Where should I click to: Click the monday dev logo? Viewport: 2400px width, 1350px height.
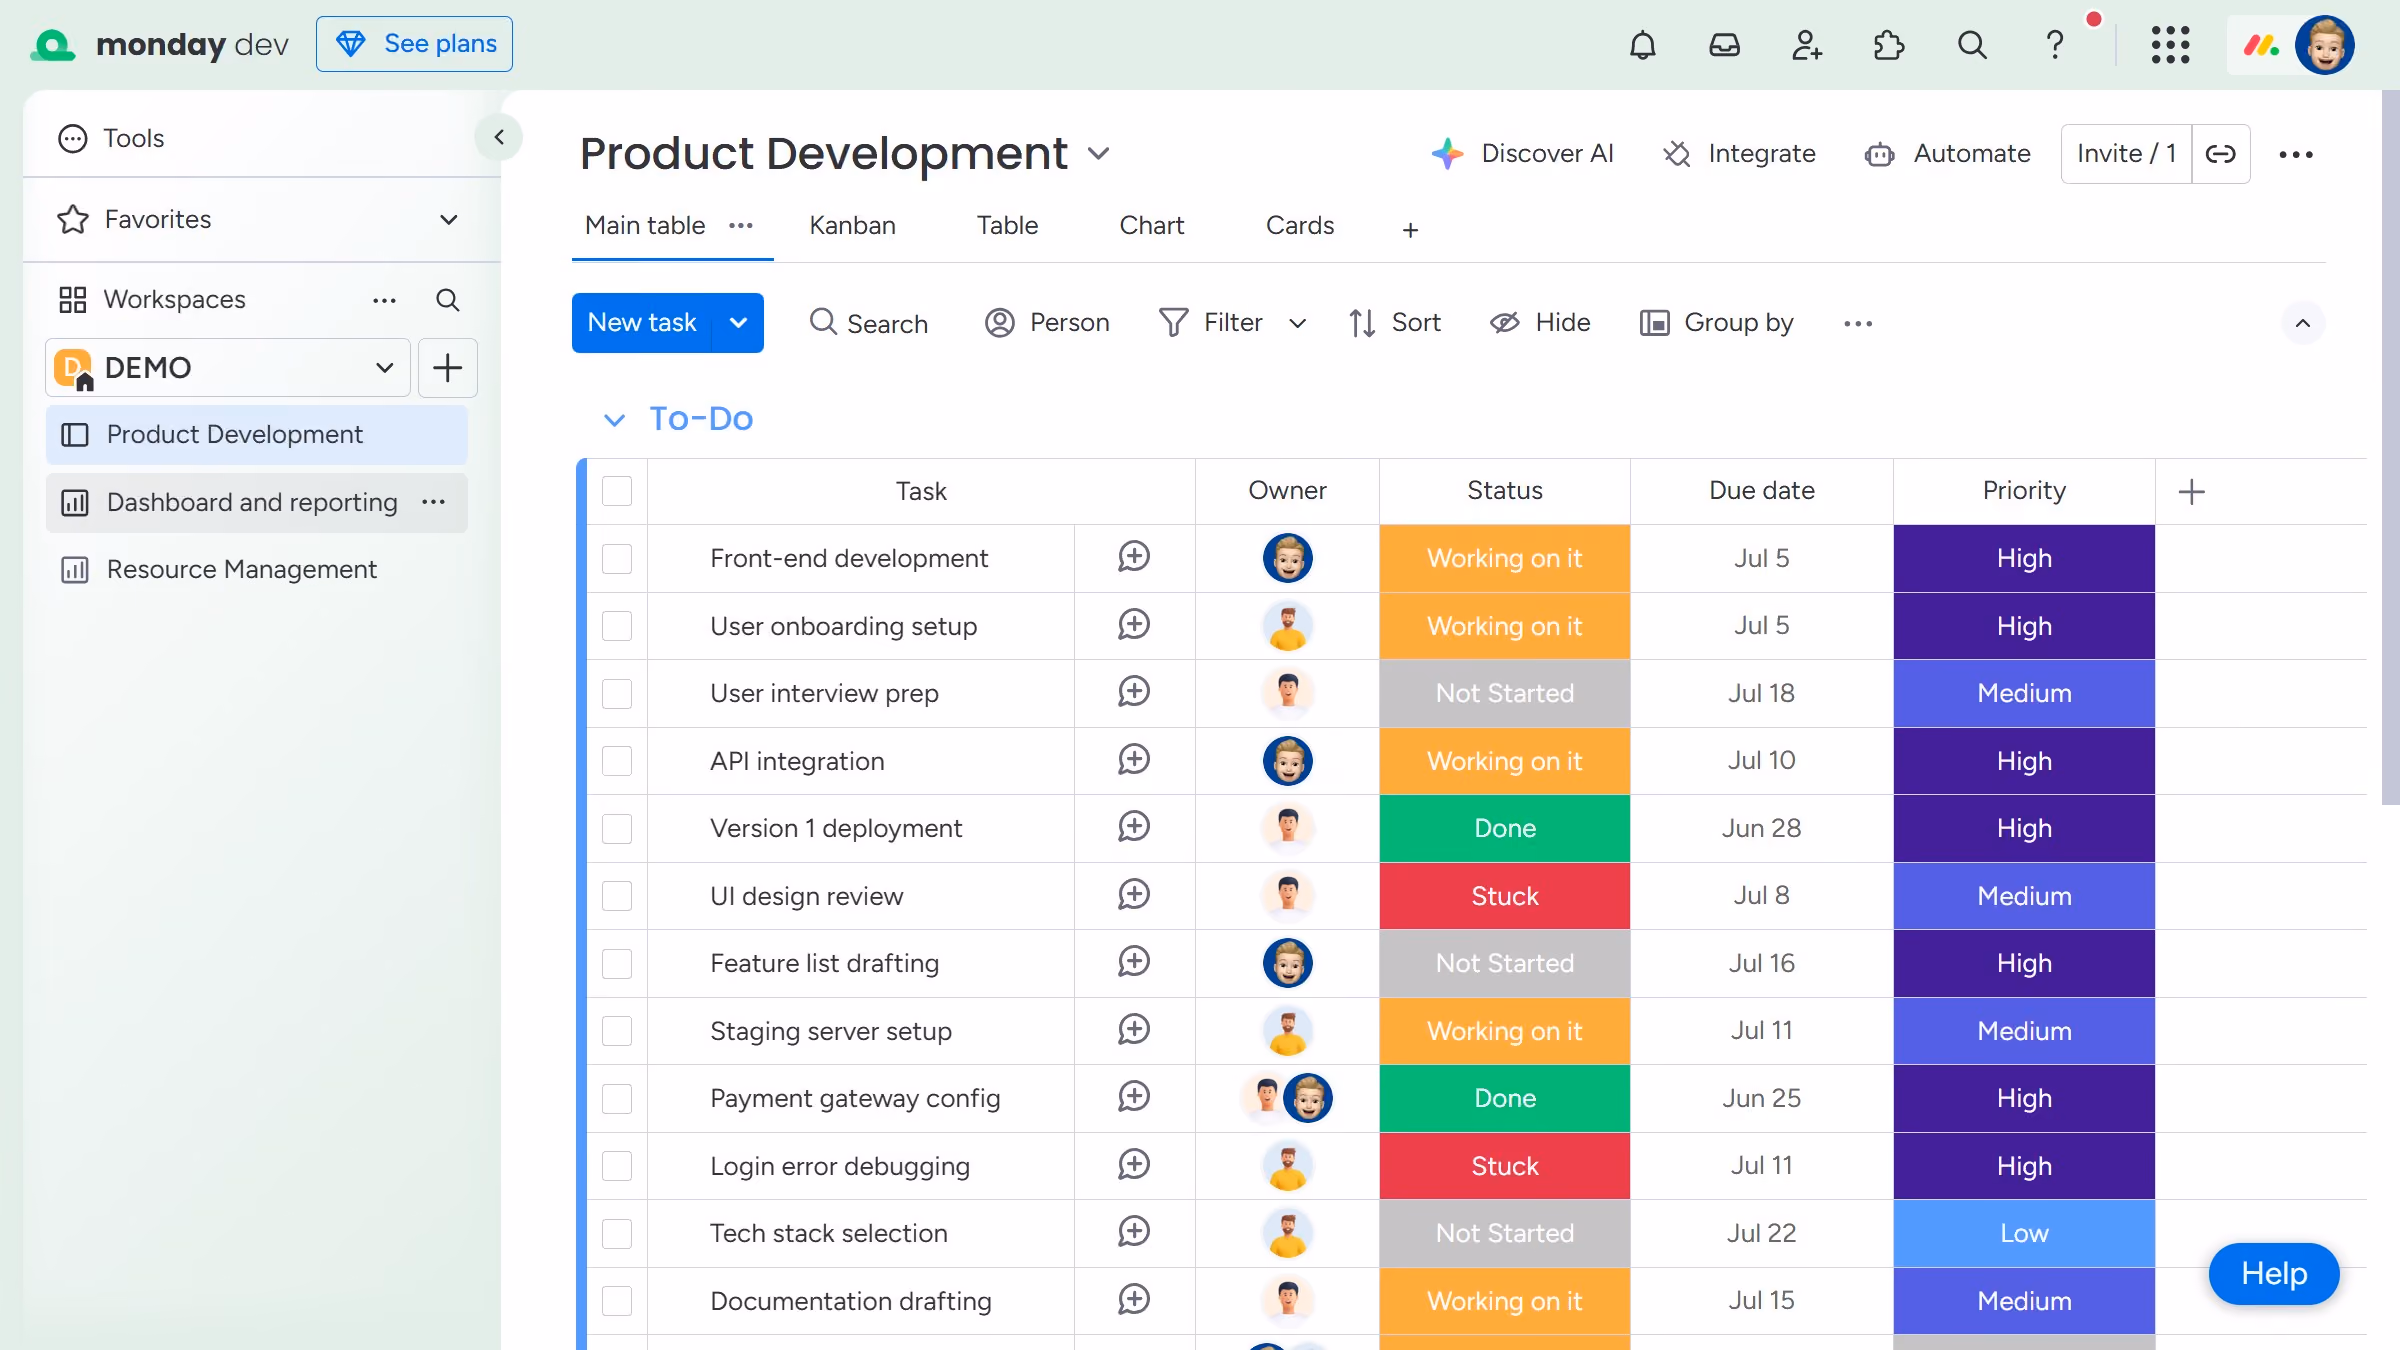pyautogui.click(x=160, y=45)
